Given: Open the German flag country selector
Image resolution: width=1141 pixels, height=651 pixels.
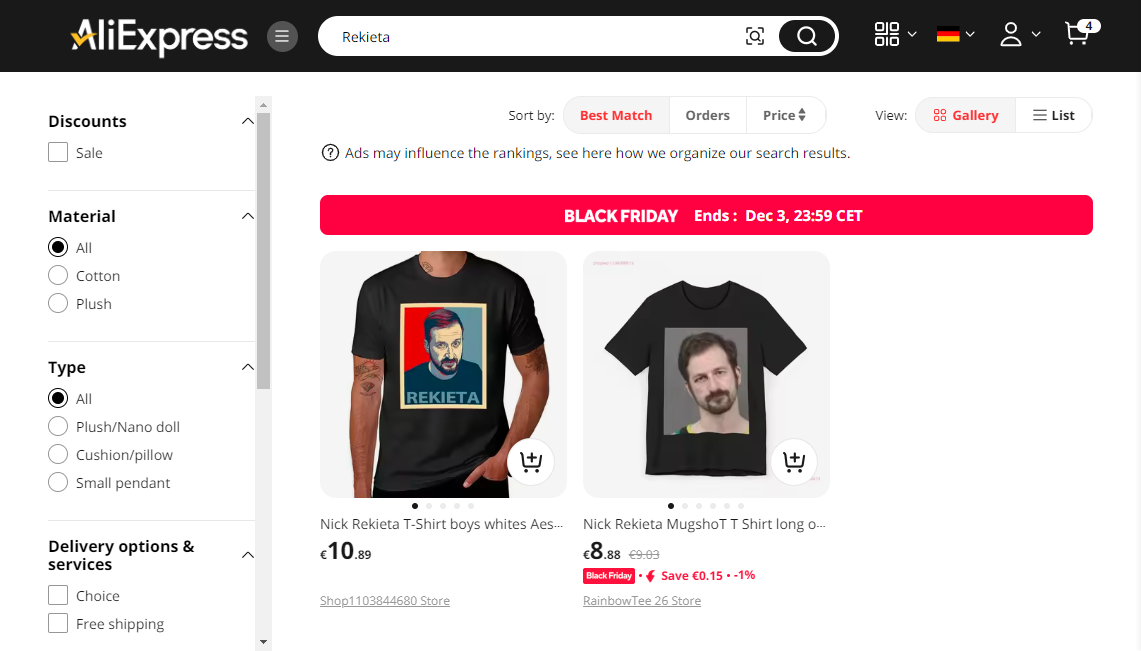Looking at the screenshot, I should 947,34.
